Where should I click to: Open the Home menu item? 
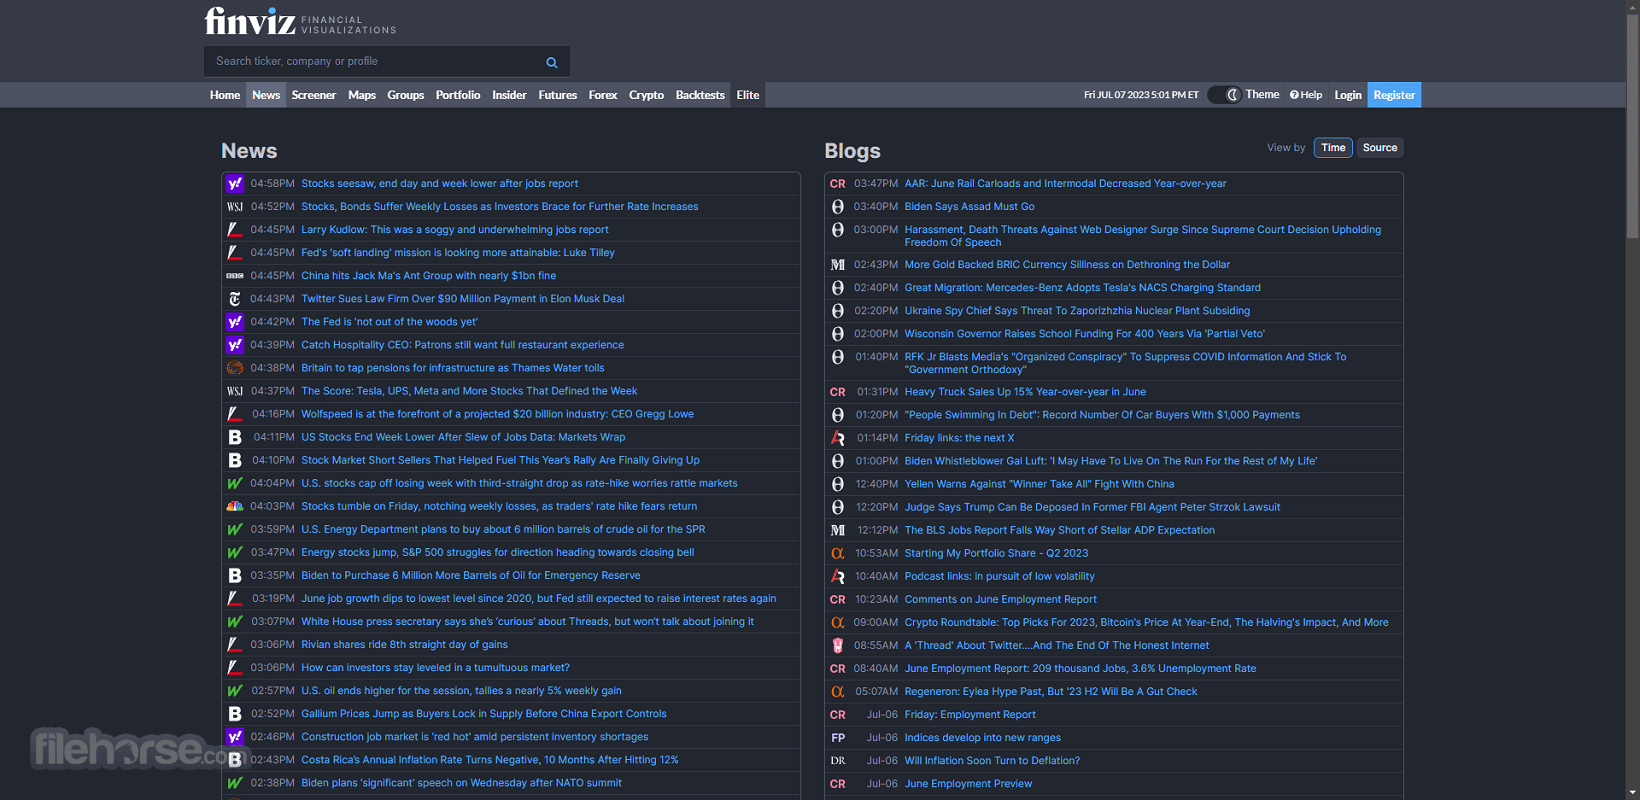tap(225, 95)
